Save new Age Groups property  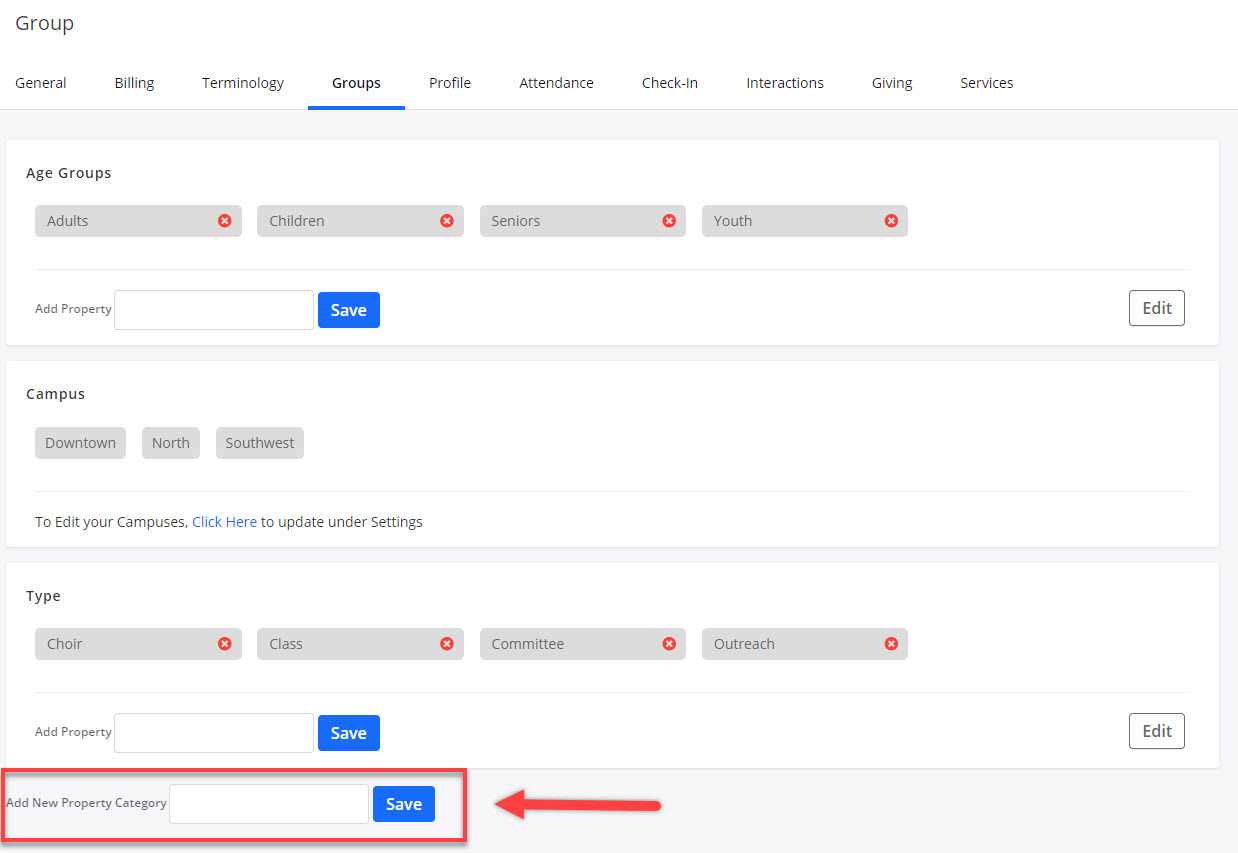pyautogui.click(x=349, y=310)
